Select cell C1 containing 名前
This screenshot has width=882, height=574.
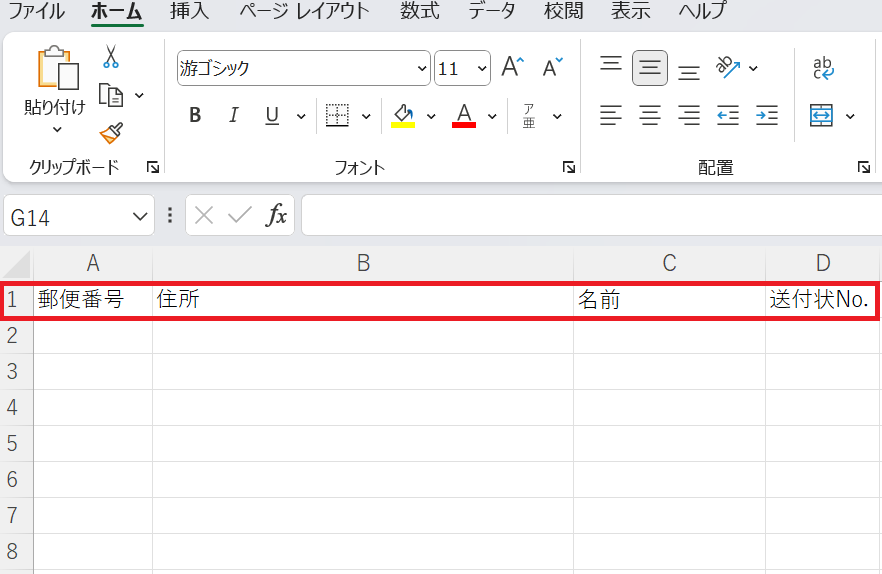click(669, 300)
